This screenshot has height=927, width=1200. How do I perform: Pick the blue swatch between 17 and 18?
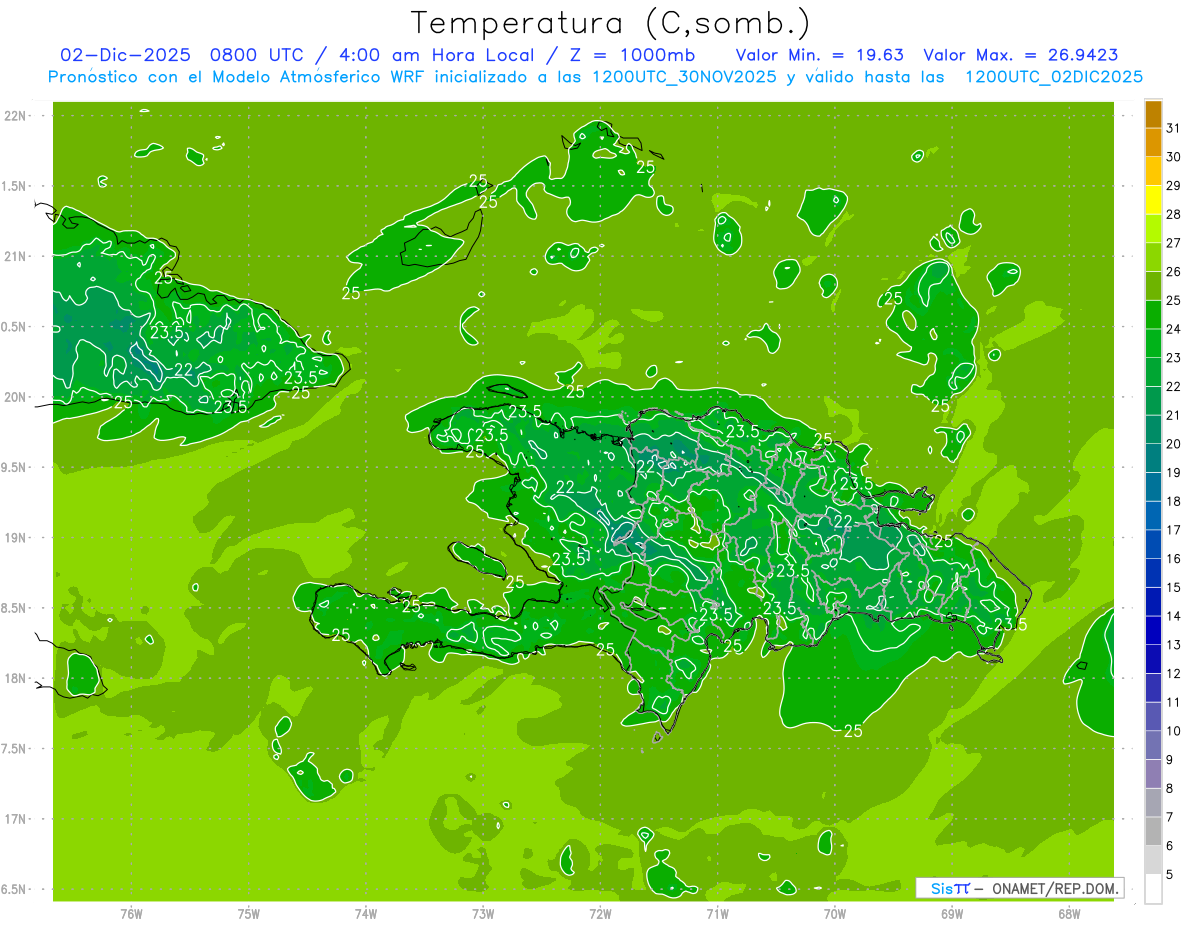tap(1153, 516)
